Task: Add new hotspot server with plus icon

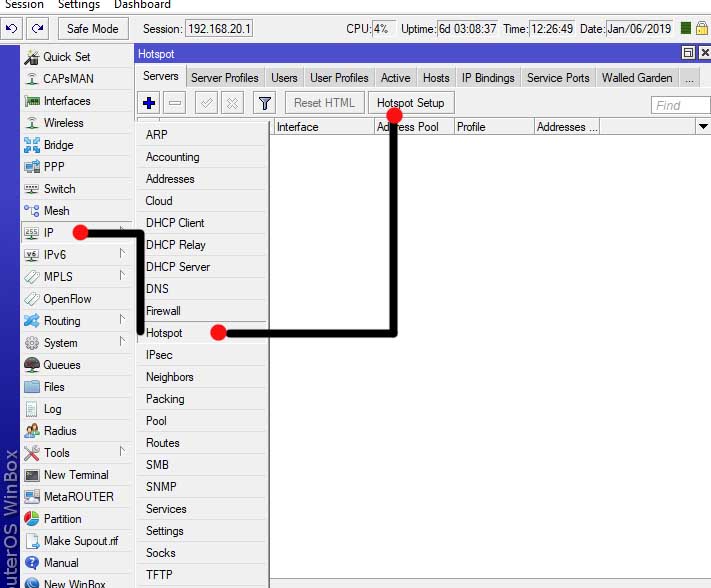Action: 149,103
